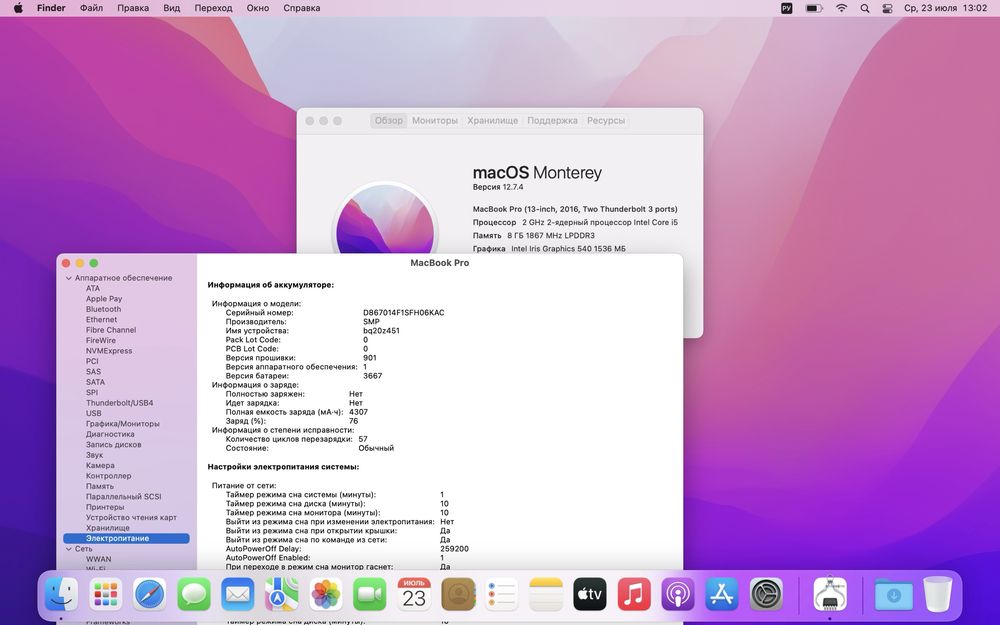The height and width of the screenshot is (625, 1000).
Task: Collapse the Аппаратное обеспечение section
Action: pyautogui.click(x=69, y=278)
